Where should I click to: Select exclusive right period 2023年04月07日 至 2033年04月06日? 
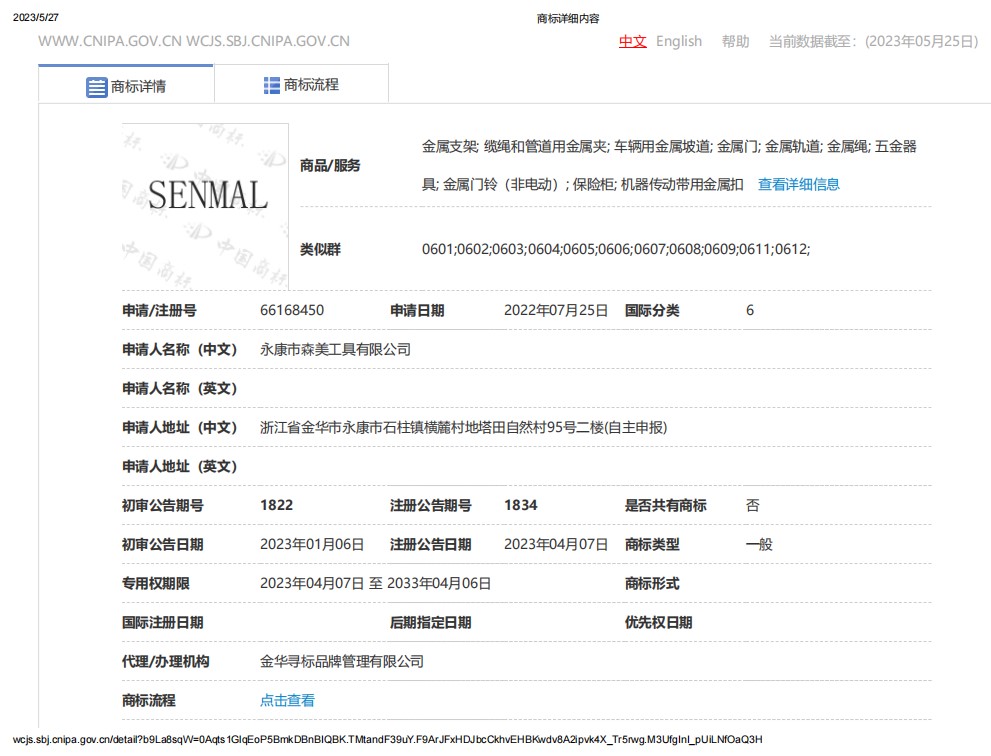[x=375, y=583]
